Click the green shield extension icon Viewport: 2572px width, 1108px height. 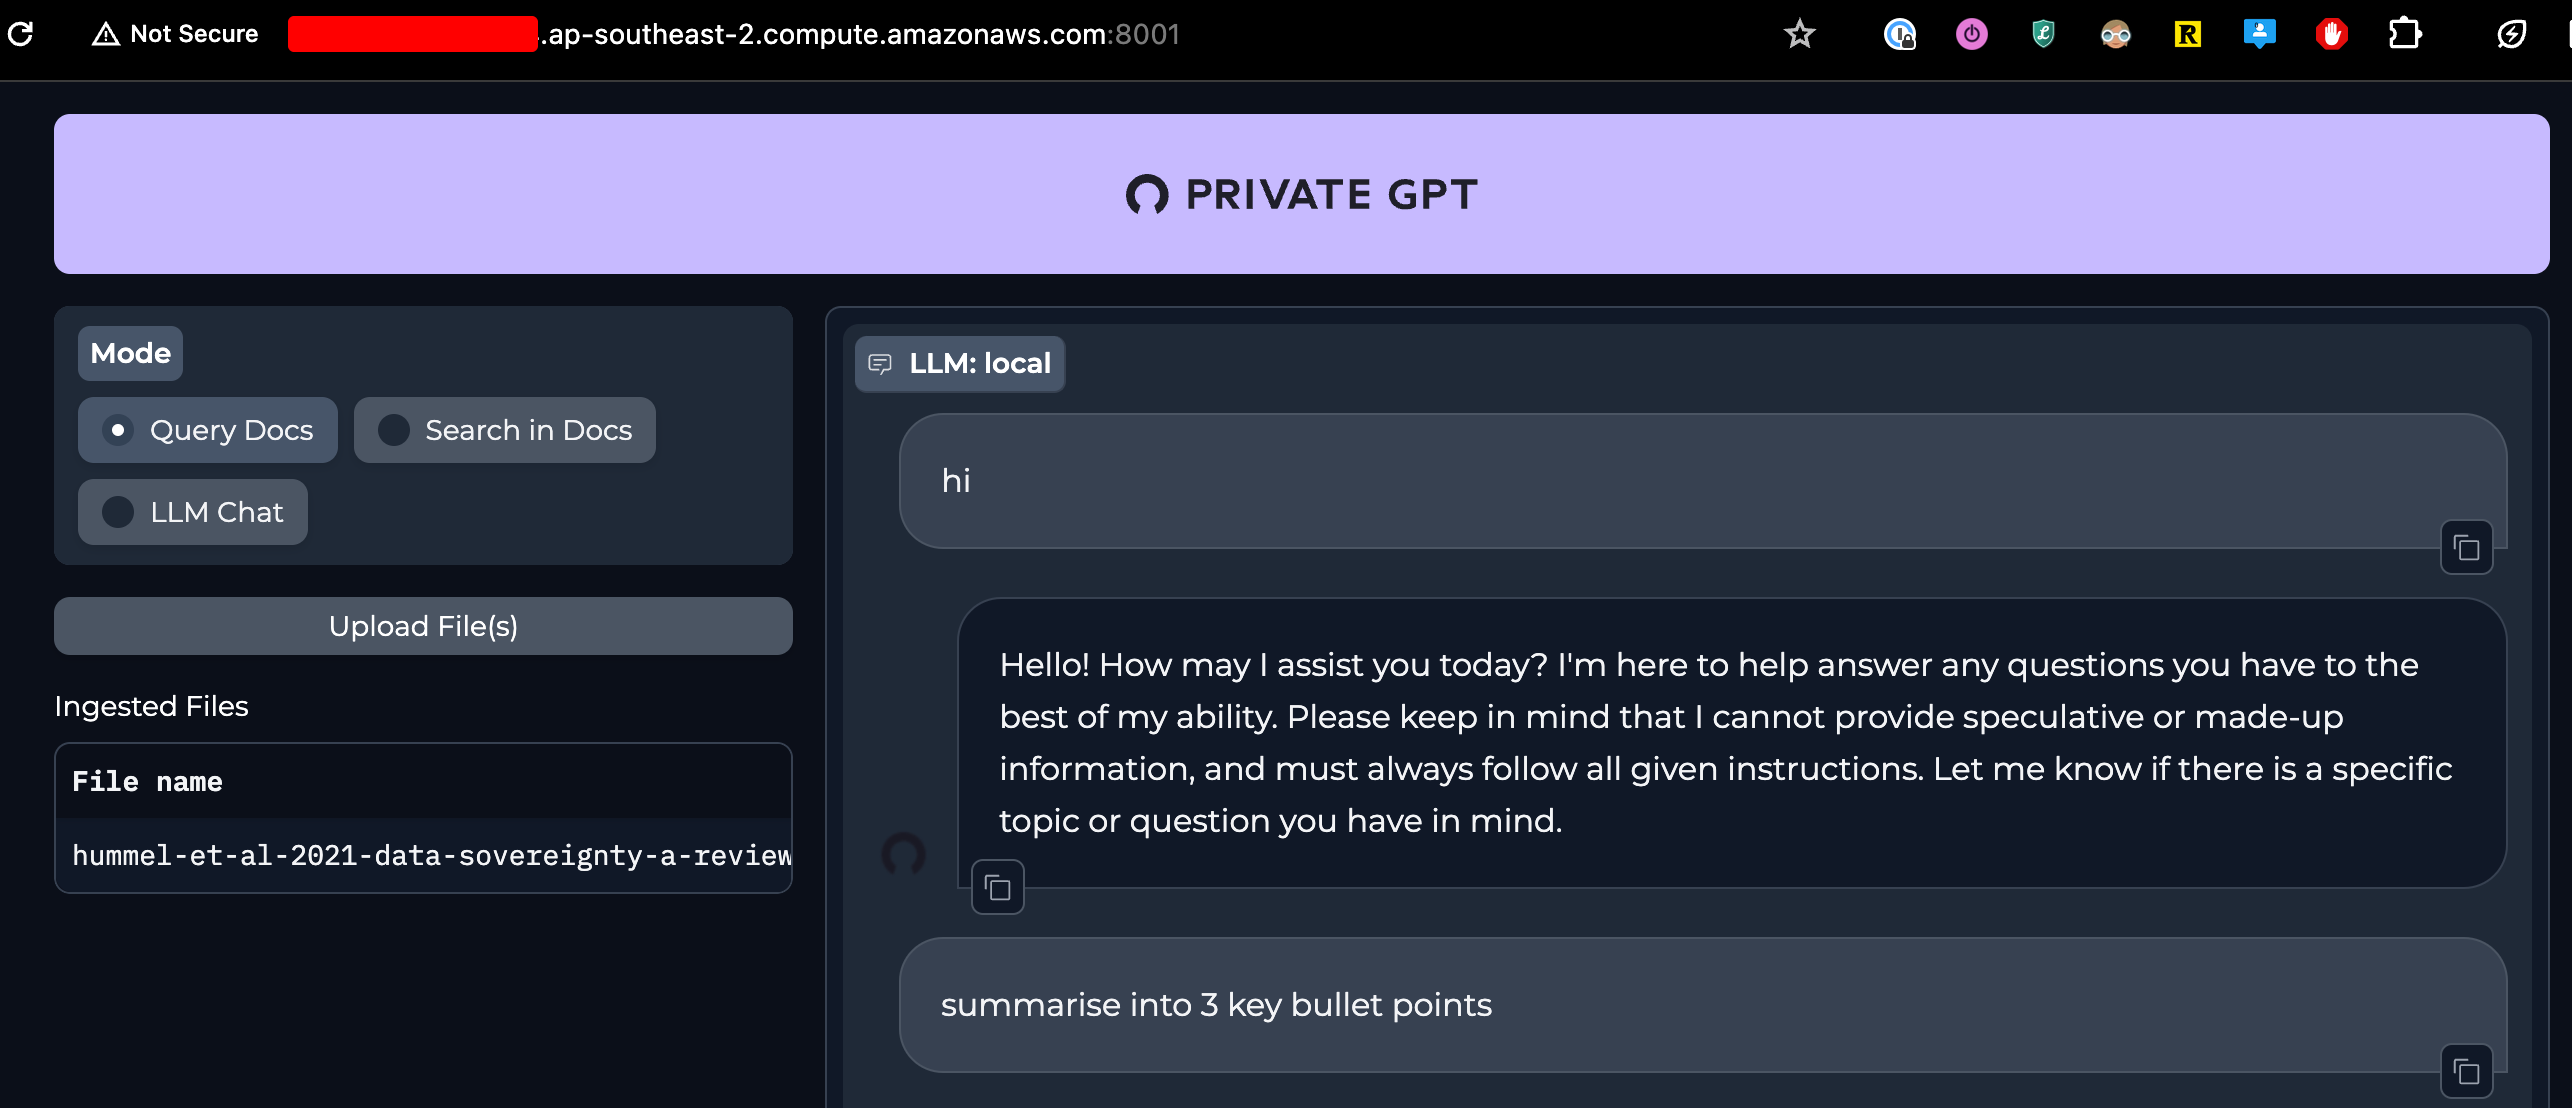pyautogui.click(x=2043, y=34)
